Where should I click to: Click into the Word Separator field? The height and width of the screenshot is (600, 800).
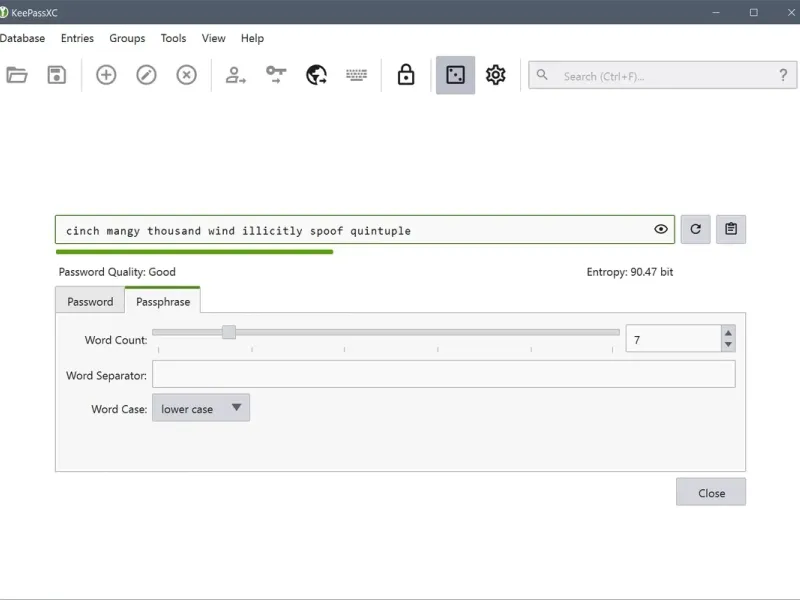443,374
